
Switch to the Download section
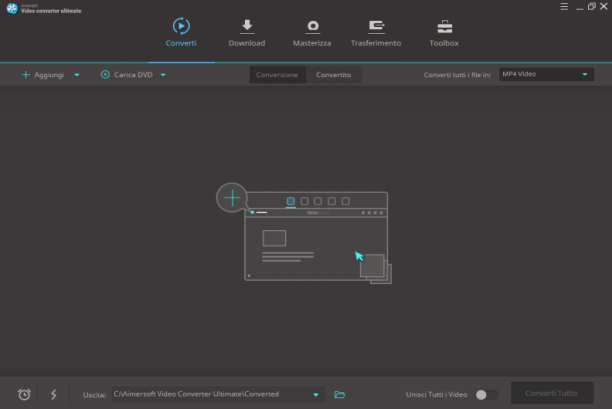coord(247,33)
